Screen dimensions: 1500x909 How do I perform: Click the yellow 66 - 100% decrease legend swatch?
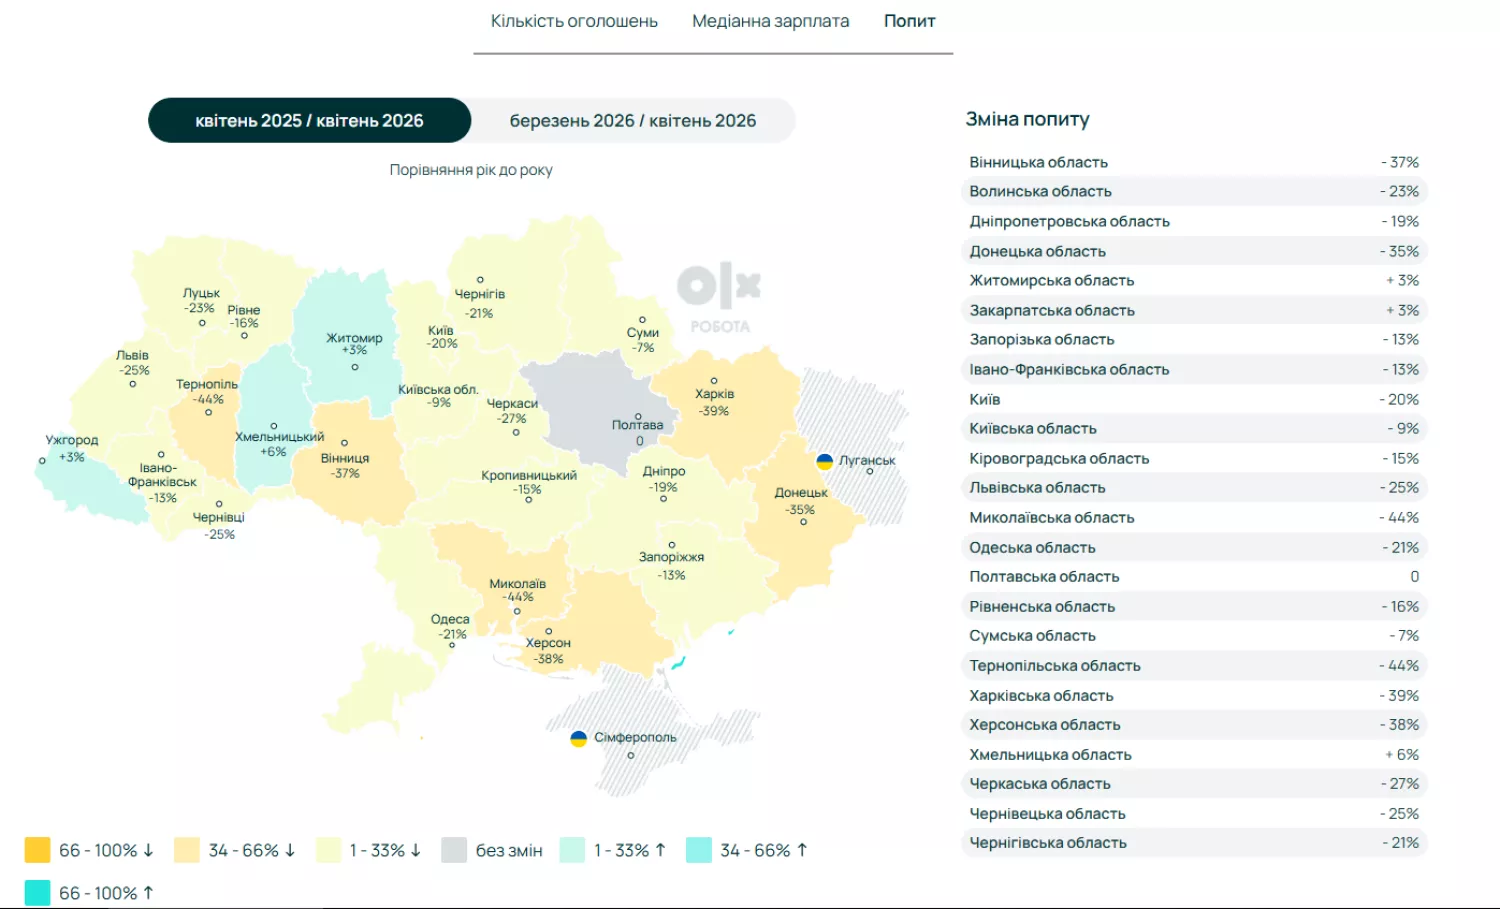[37, 850]
